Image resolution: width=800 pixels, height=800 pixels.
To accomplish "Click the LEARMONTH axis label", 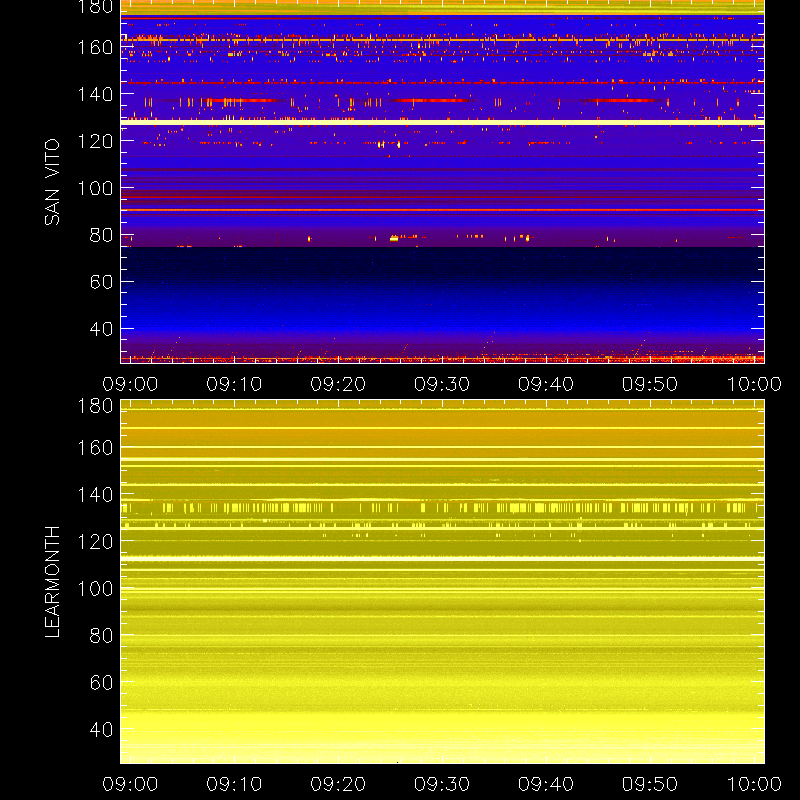I will 52,582.
